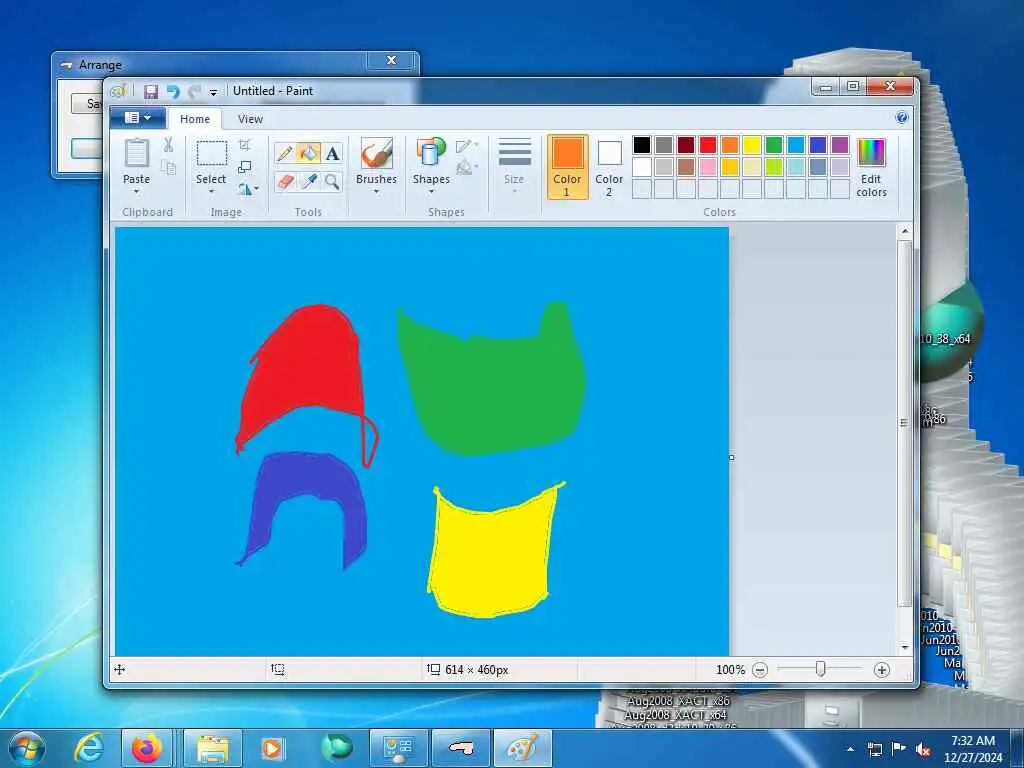Click the Brushes tool icon
The height and width of the screenshot is (768, 1024).
[376, 153]
